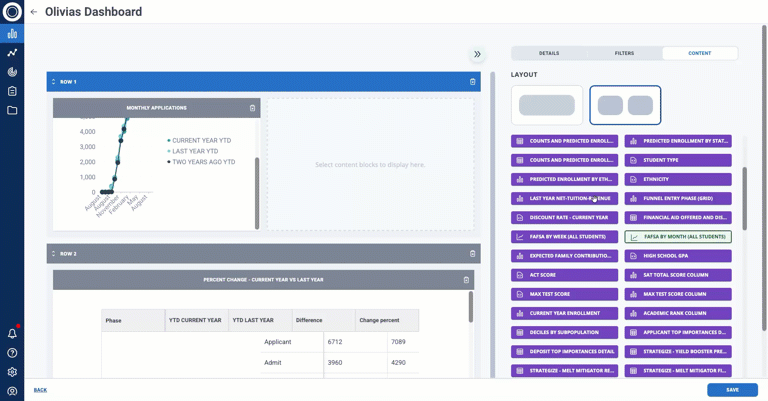Click the Row 1 reorder handle
Screen dimensions: 768x401
click(x=53, y=82)
